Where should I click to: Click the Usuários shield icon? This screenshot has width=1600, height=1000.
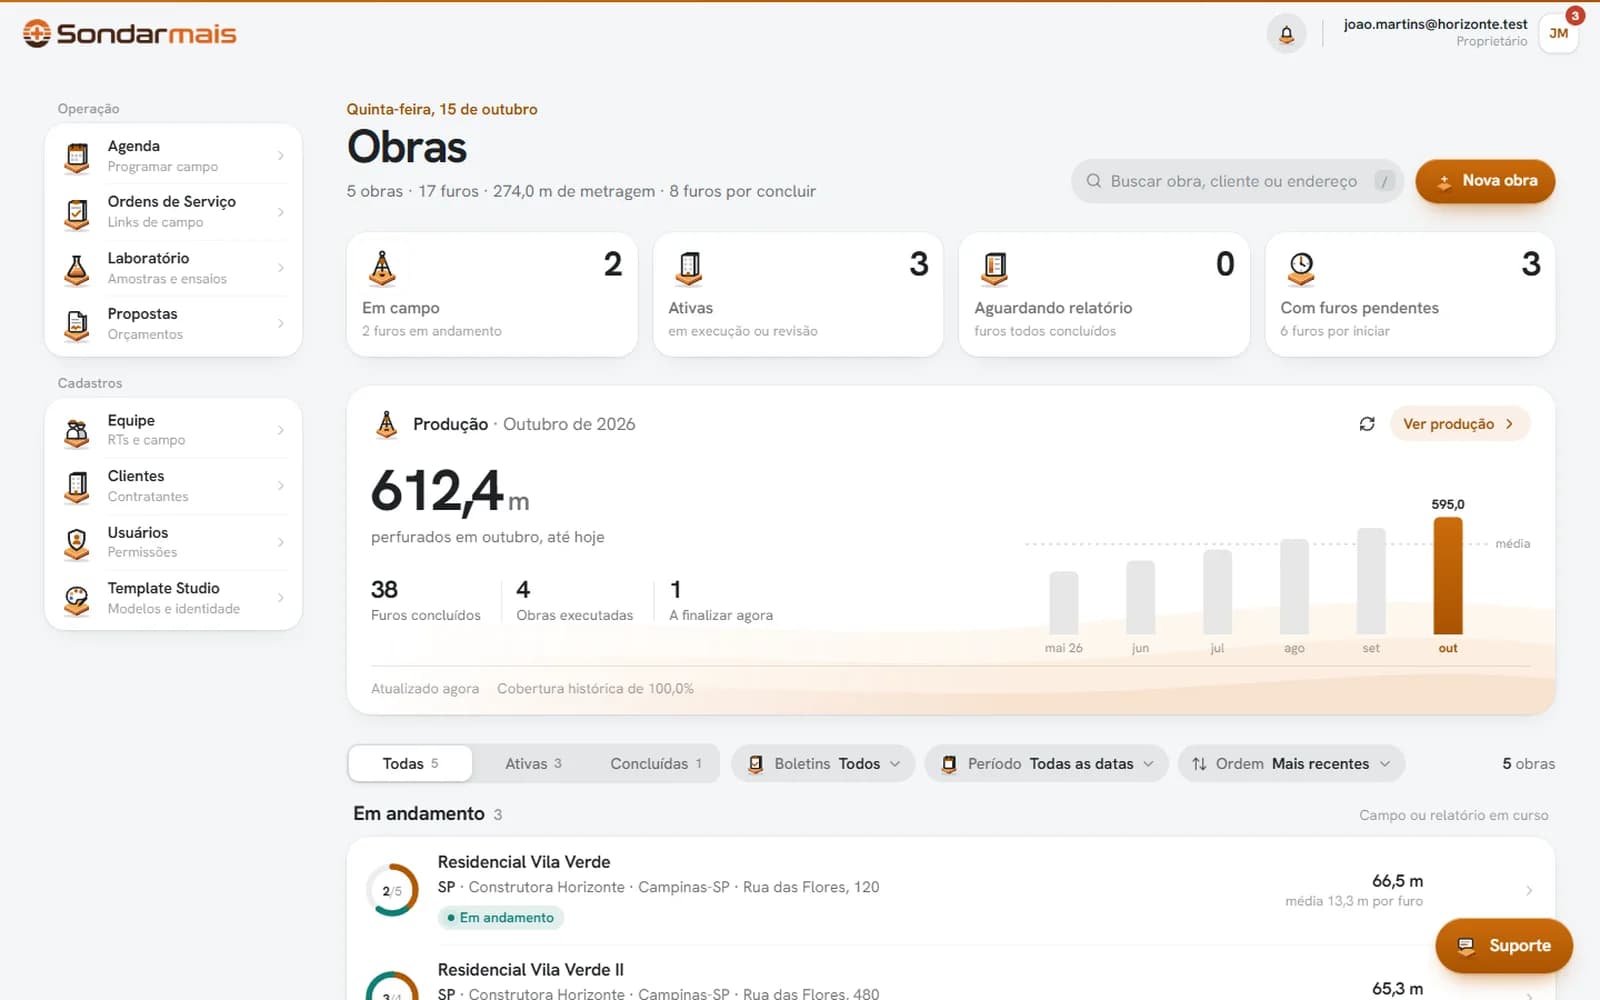point(77,542)
